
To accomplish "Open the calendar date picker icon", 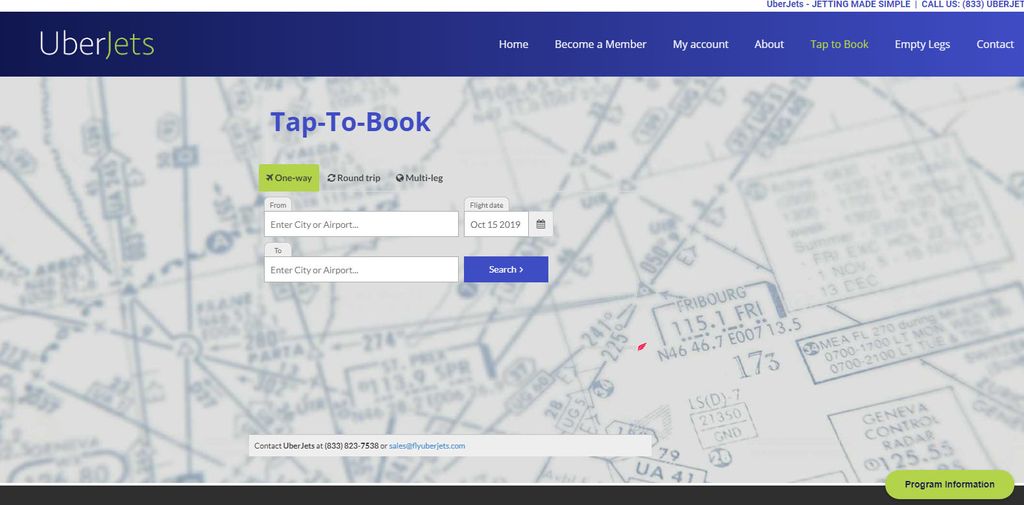I will pyautogui.click(x=541, y=224).
